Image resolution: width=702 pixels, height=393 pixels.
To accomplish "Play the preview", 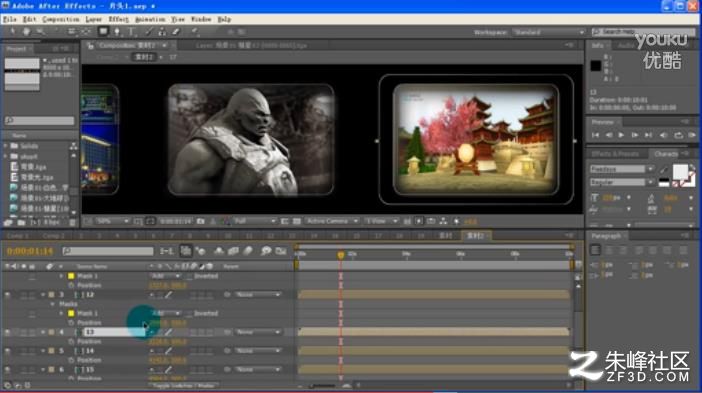I will (621, 135).
